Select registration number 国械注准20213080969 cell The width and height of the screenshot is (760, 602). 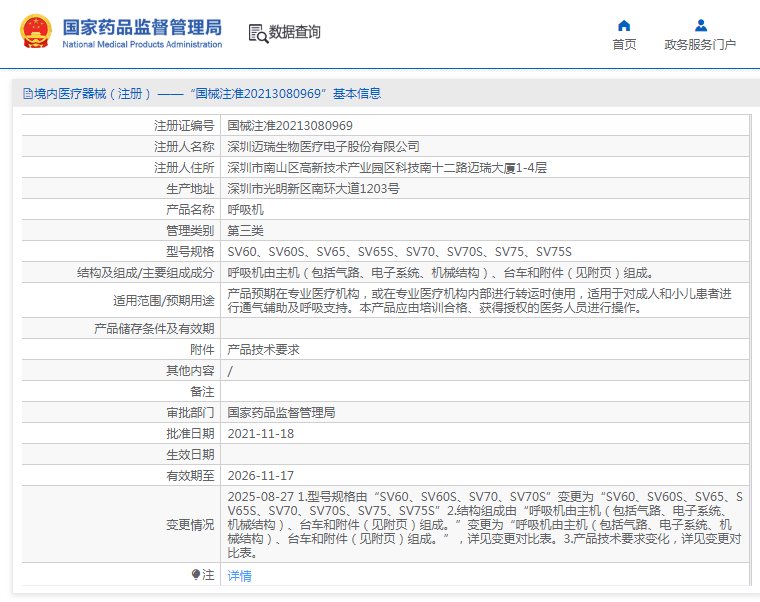[x=290, y=126]
